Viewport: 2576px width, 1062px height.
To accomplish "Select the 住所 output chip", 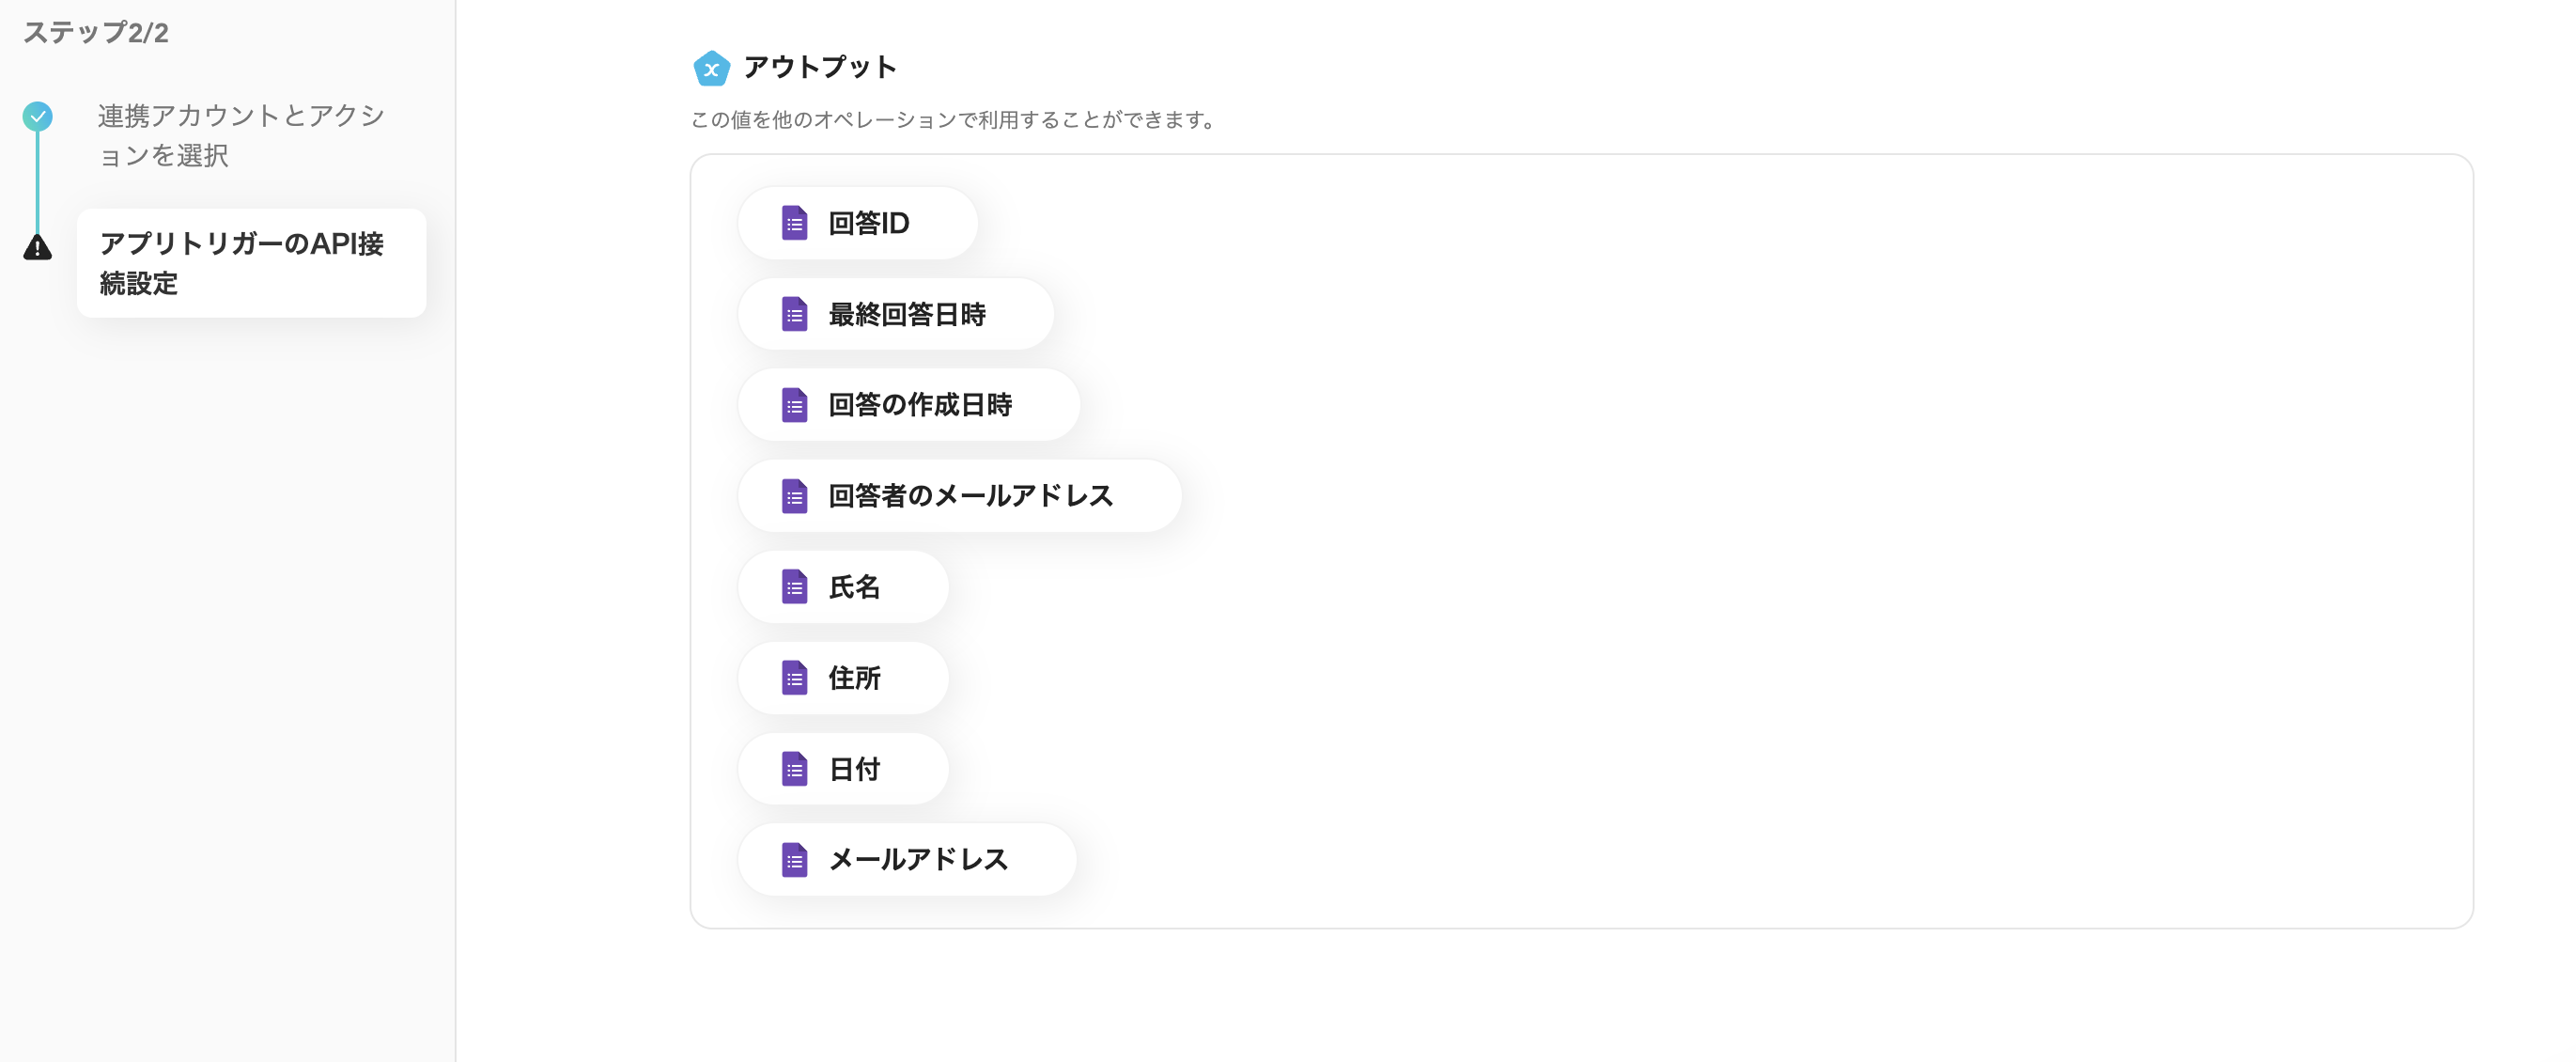I will coord(843,677).
